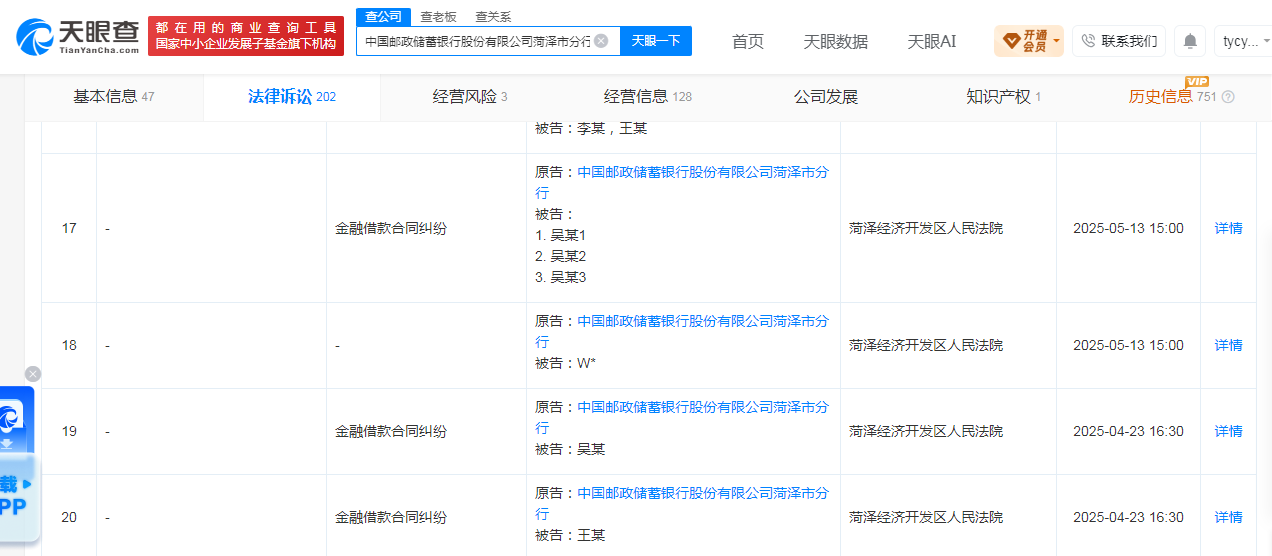Image resolution: width=1272 pixels, height=556 pixels.
Task: Open 详情 for row 17
Action: tap(1228, 228)
